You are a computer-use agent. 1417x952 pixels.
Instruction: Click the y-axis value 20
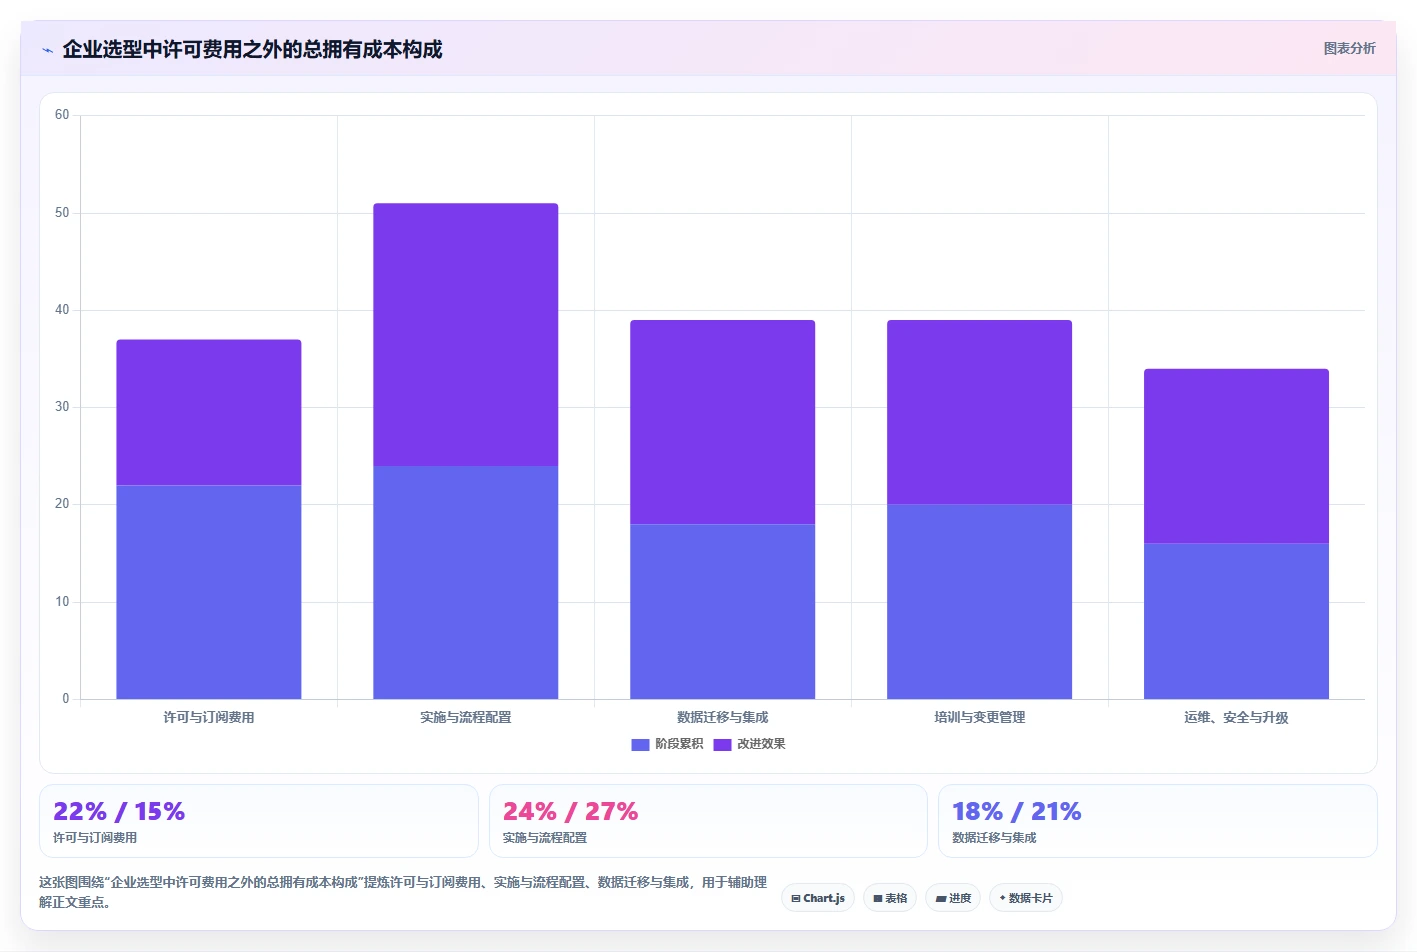point(62,504)
